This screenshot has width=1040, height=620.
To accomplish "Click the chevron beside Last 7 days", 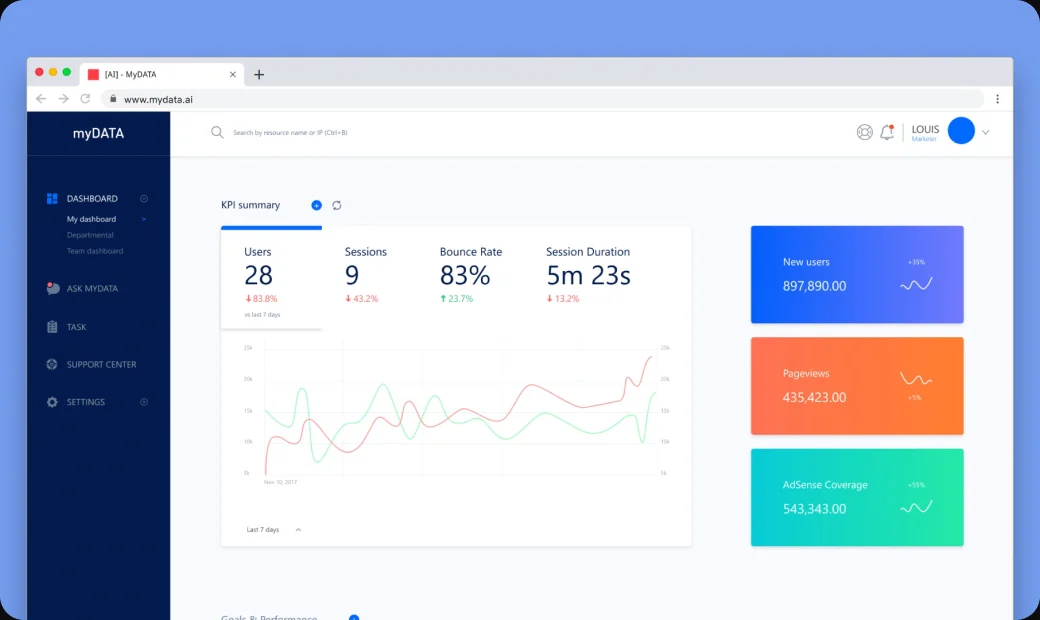I will [298, 529].
